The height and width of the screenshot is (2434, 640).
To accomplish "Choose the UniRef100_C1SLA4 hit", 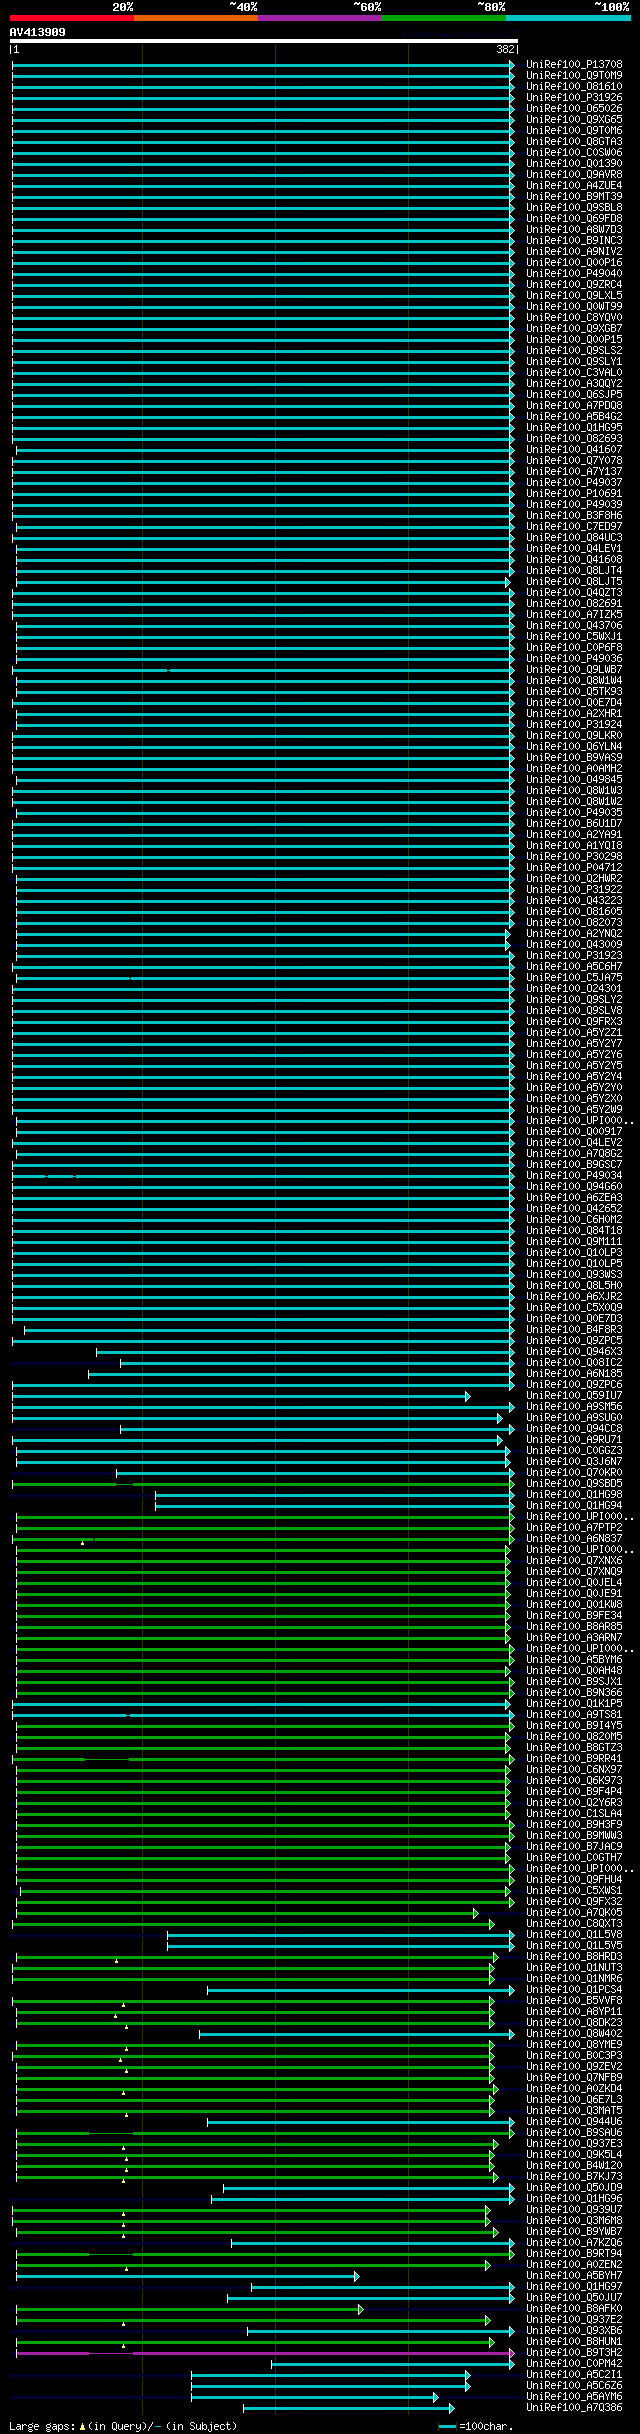I will pos(574,1814).
